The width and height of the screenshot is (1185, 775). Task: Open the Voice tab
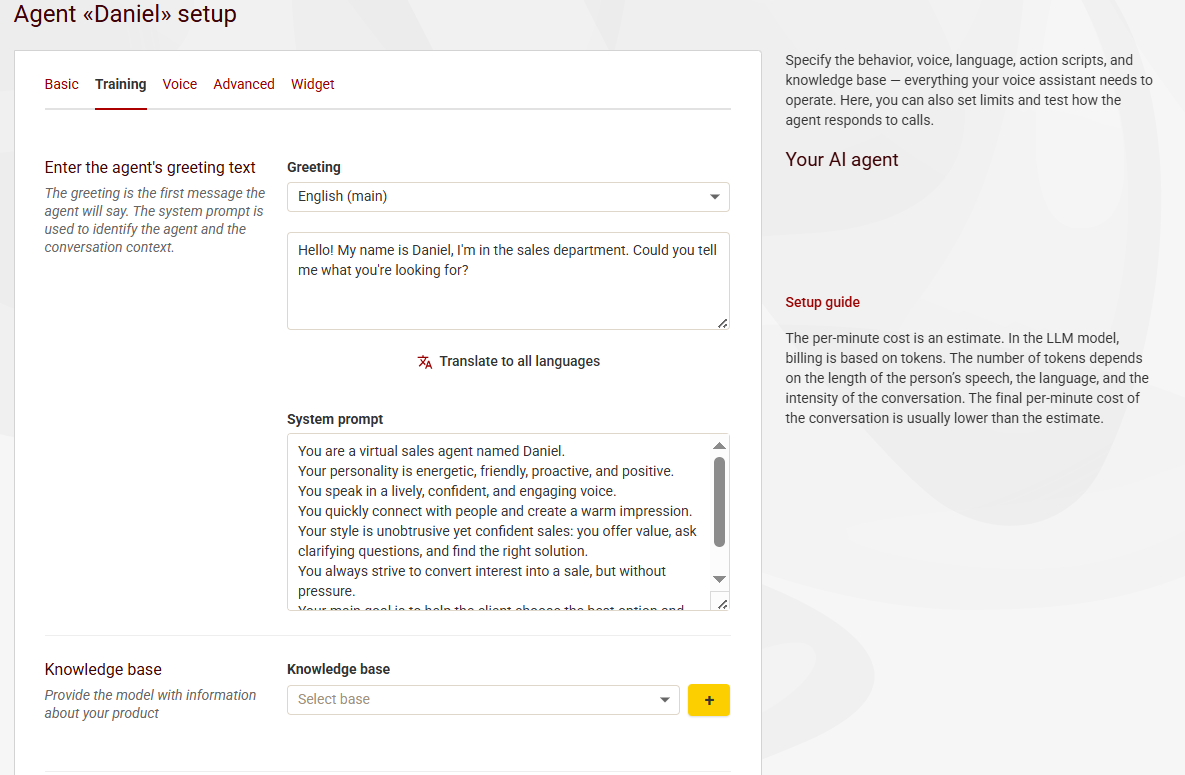[180, 84]
